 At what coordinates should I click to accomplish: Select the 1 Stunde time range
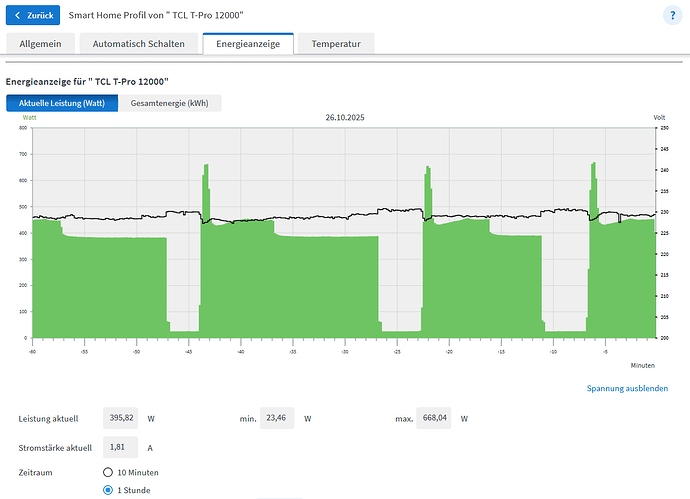pos(108,490)
